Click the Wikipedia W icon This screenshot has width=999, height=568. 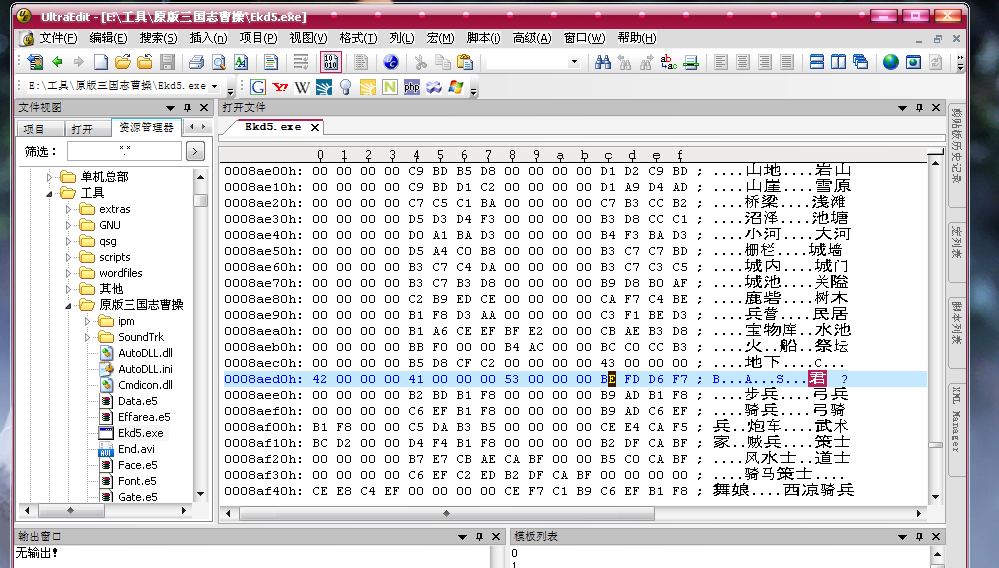coord(302,87)
